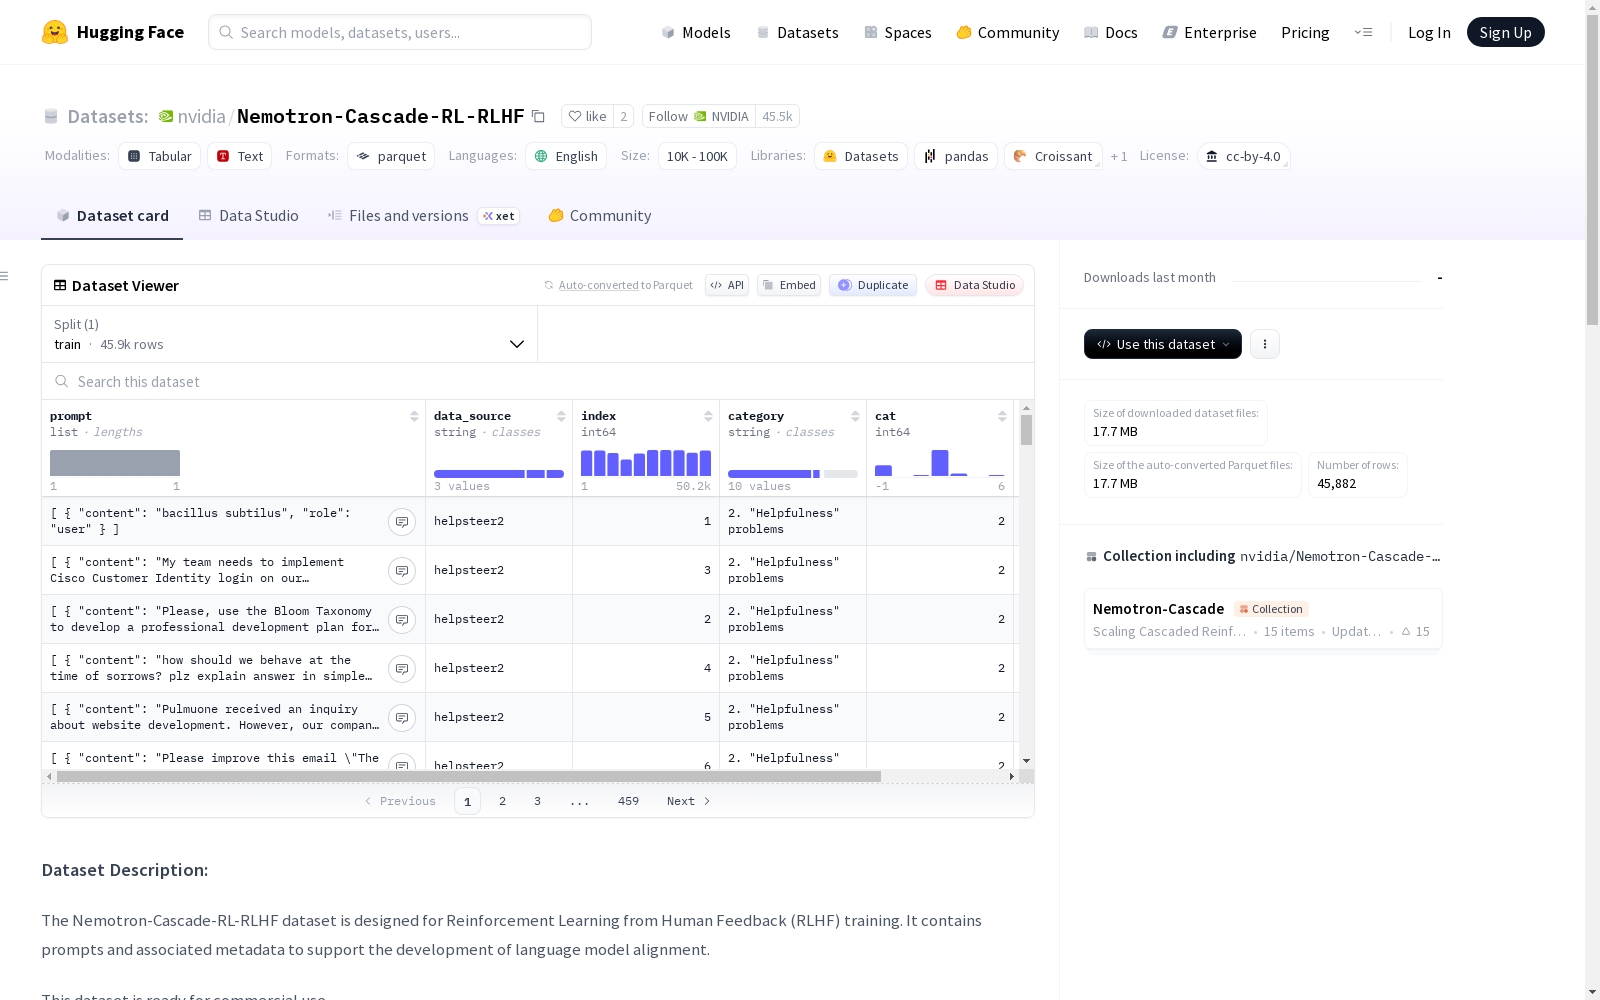
Task: Click the Log In link
Action: tap(1429, 32)
